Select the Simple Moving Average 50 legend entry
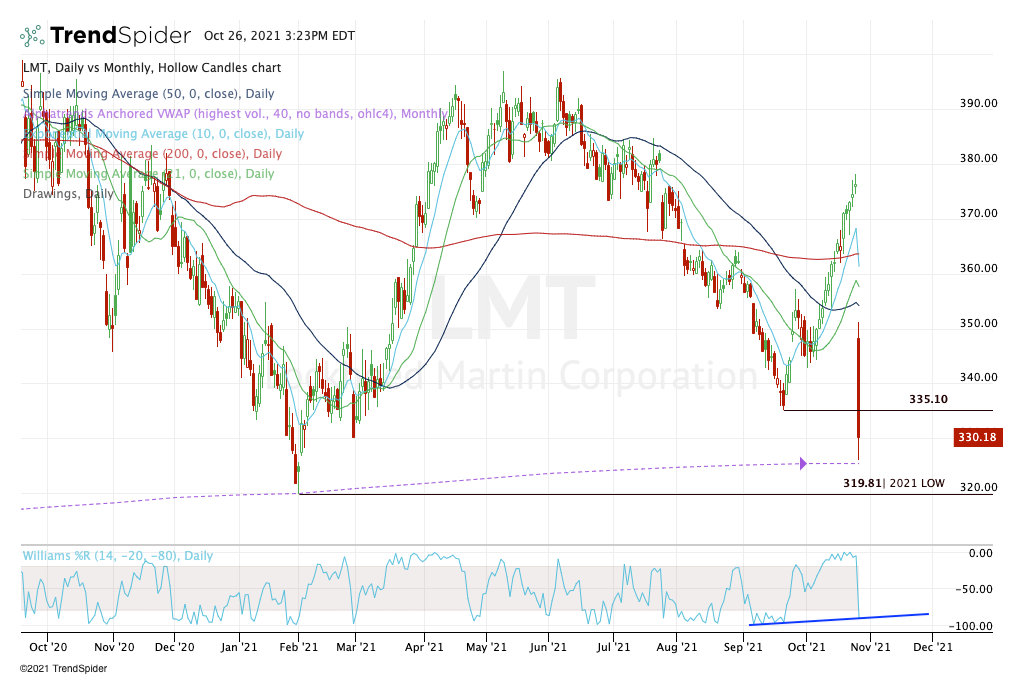 click(149, 94)
